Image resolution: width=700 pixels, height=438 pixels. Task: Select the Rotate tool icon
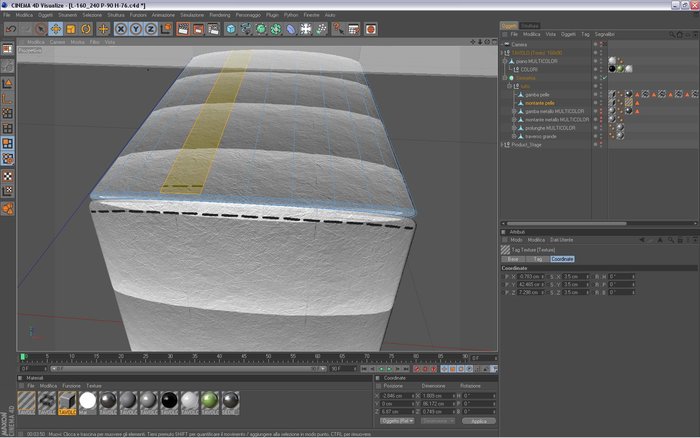(x=86, y=29)
